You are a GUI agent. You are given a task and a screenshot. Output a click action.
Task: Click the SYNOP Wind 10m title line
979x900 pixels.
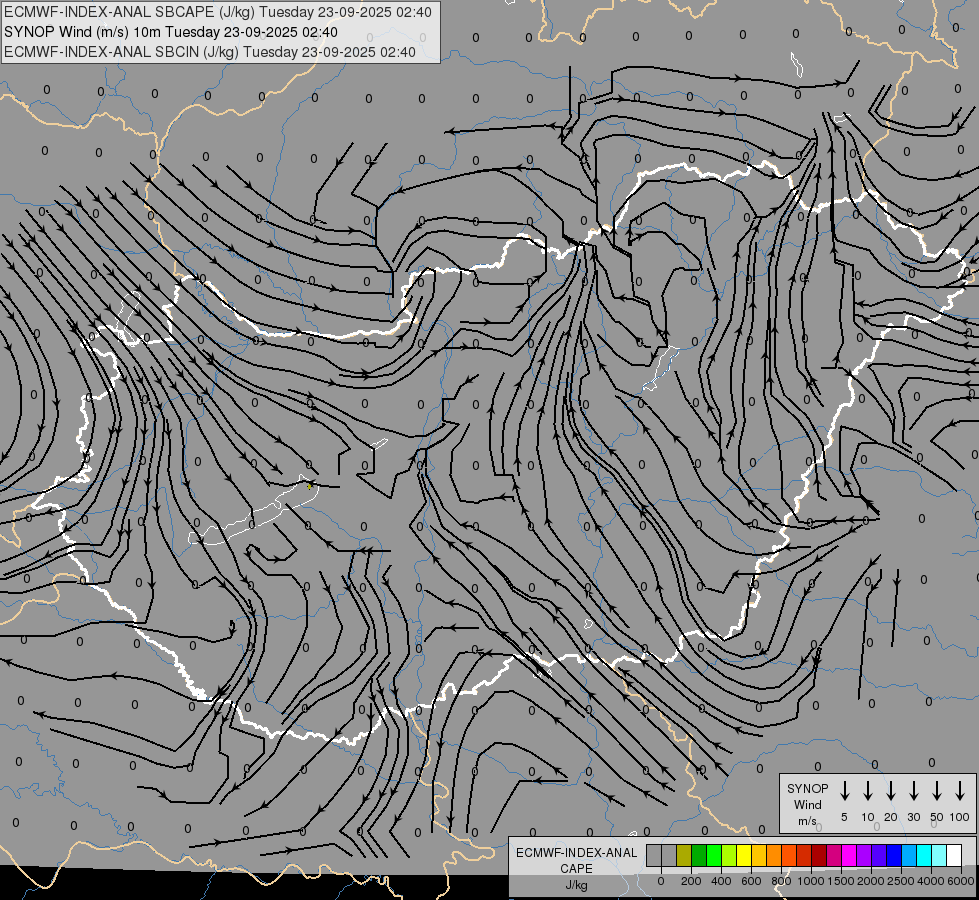point(171,32)
